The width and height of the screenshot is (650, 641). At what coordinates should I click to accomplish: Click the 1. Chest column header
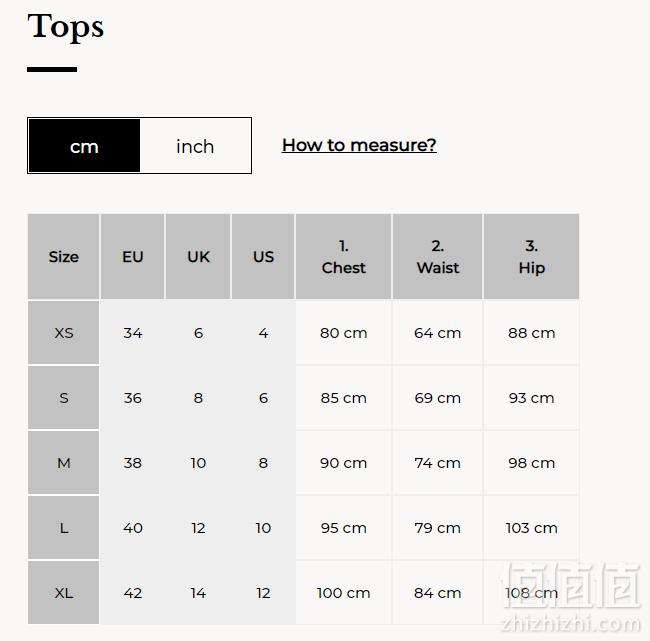[343, 257]
